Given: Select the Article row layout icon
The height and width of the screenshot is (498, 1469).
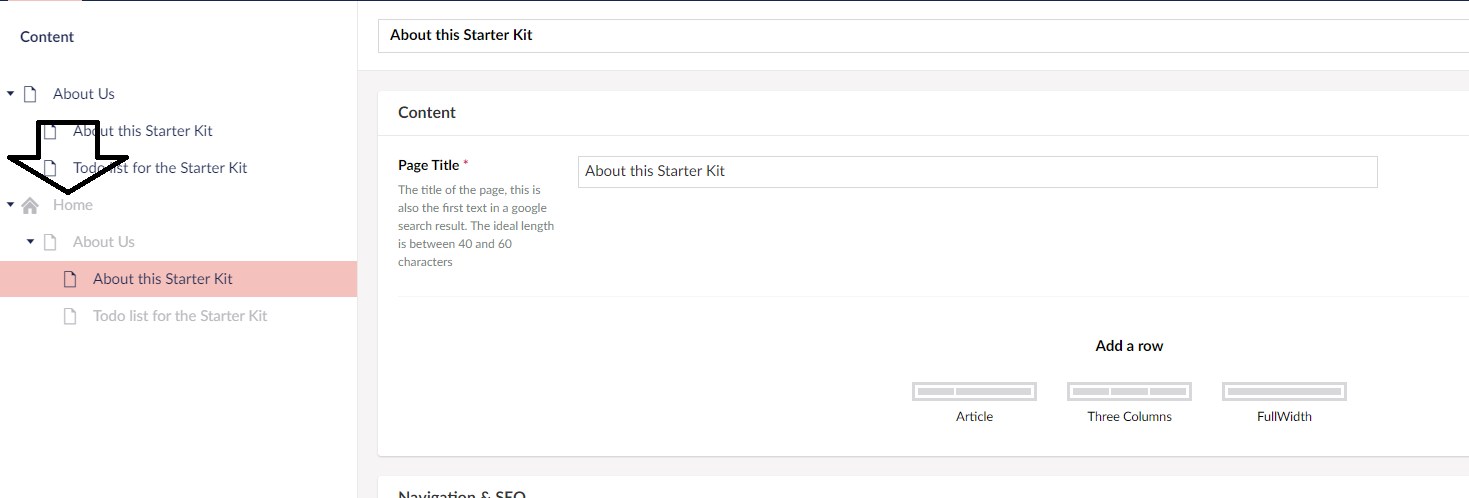Looking at the screenshot, I should (974, 391).
